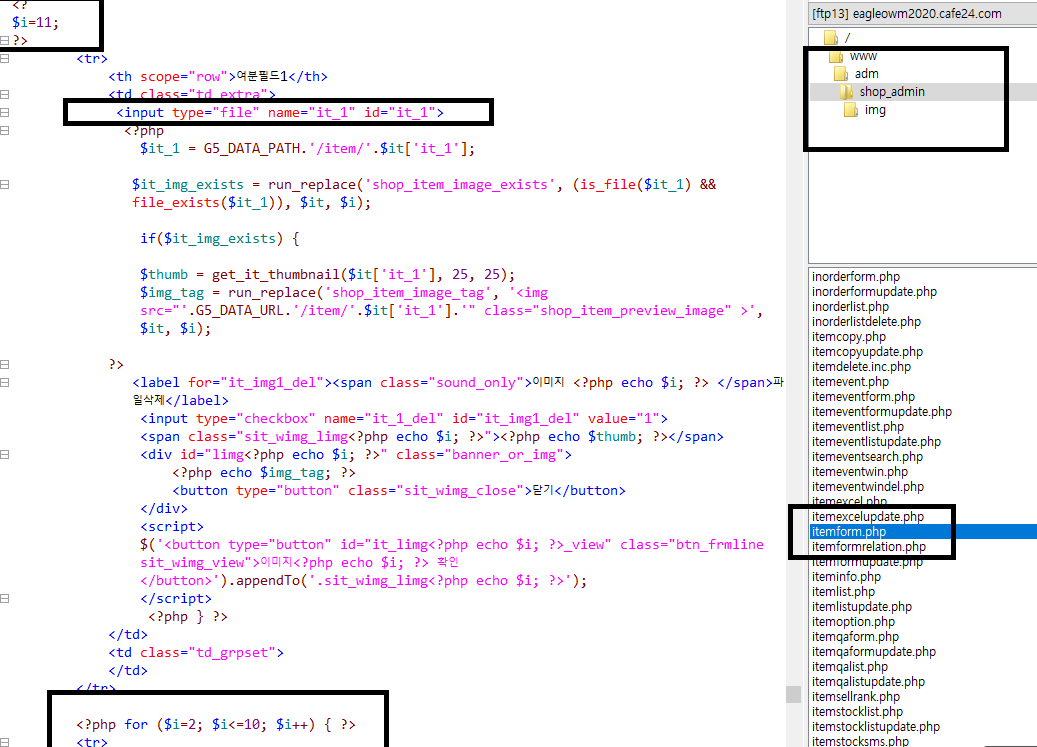
Task: Open the img folder in the FTP tree
Action: pos(875,110)
